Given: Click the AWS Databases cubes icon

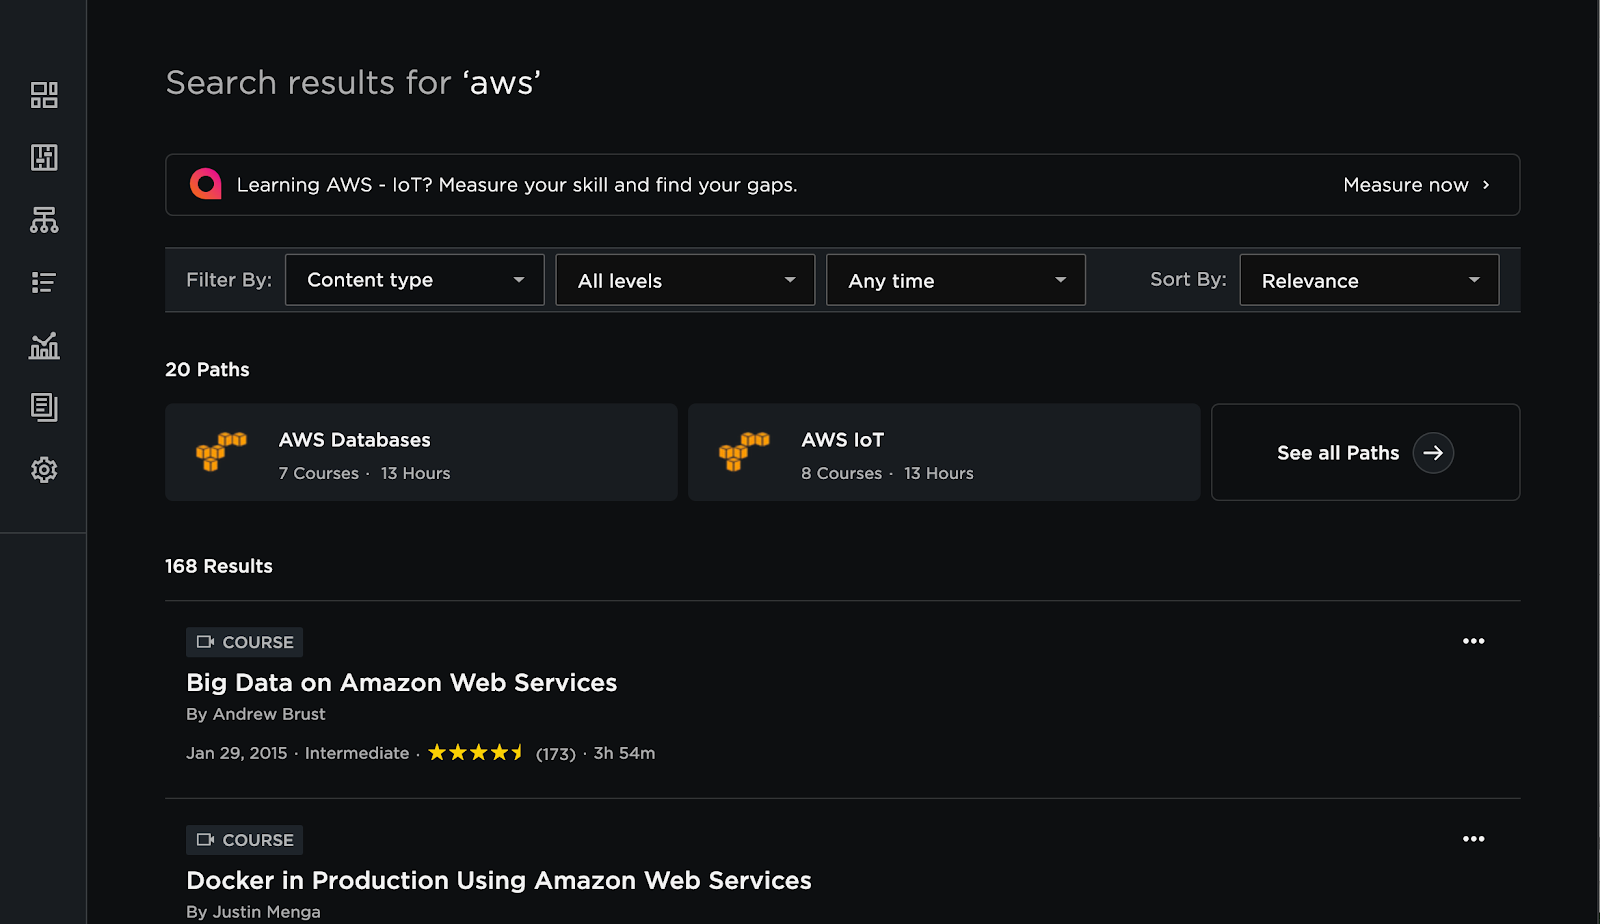Looking at the screenshot, I should pos(221,452).
